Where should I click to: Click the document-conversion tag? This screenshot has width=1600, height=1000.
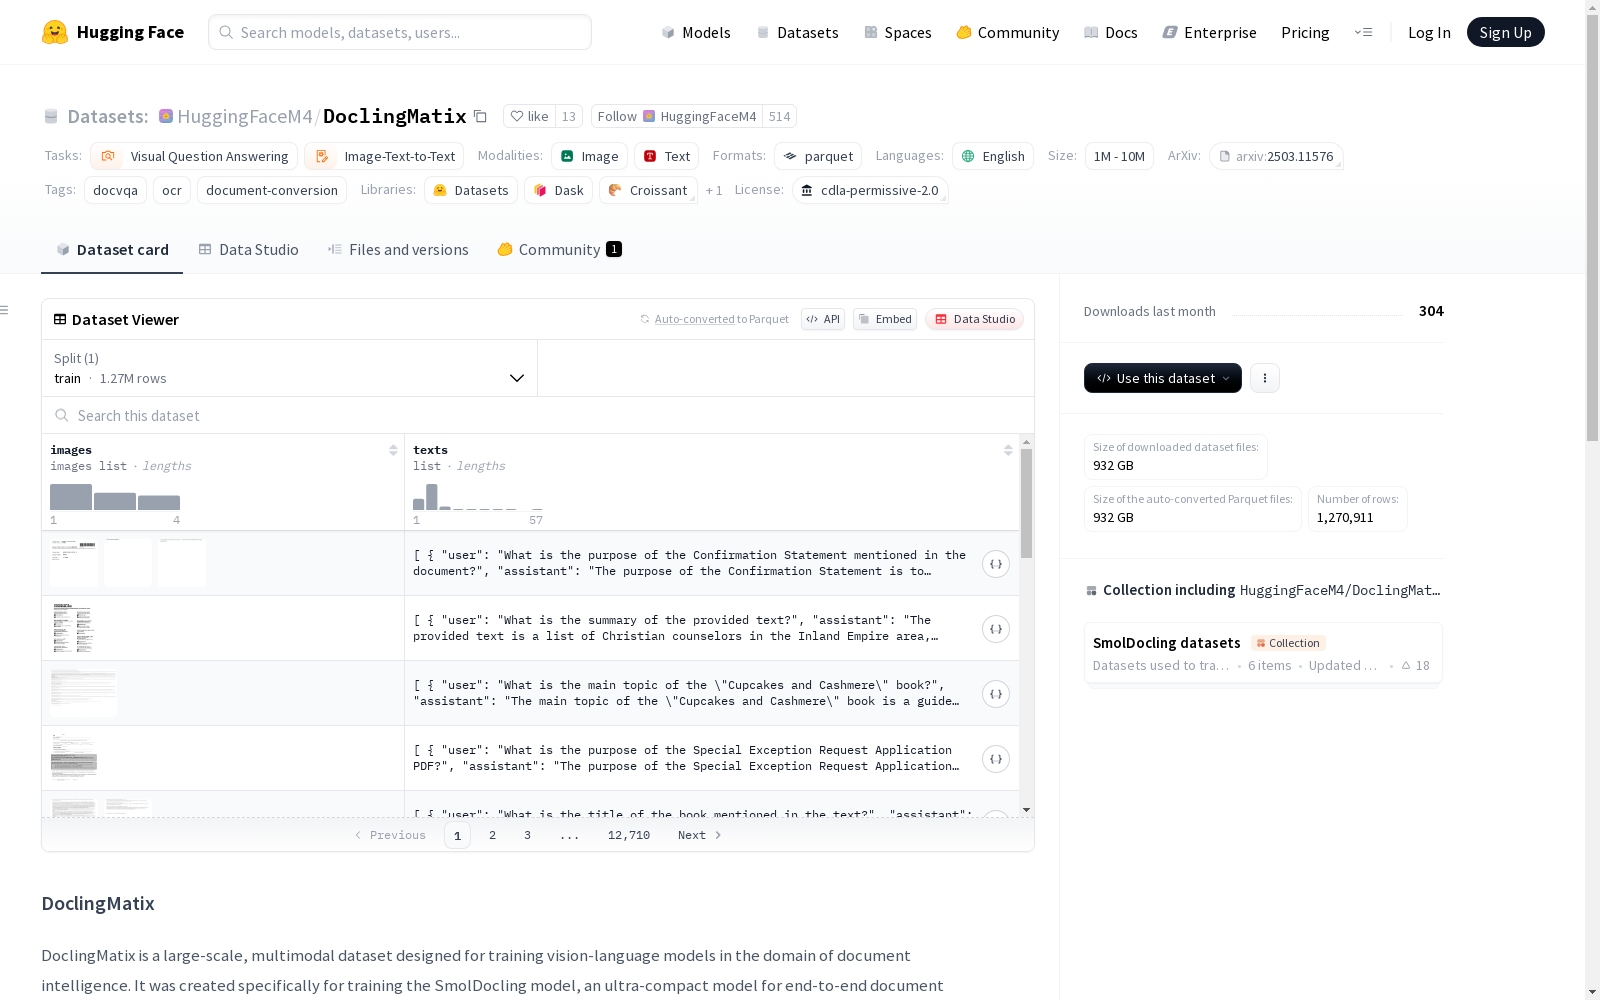272,190
